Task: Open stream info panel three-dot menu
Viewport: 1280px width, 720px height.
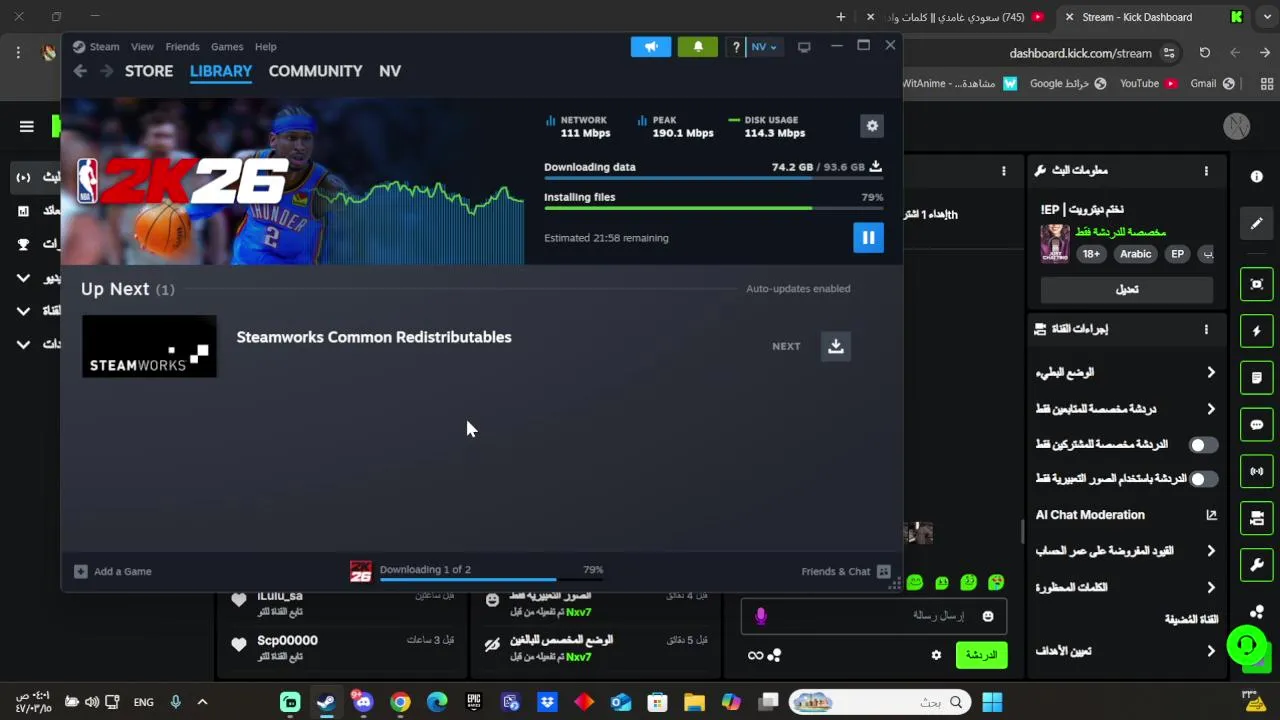Action: [x=1206, y=171]
